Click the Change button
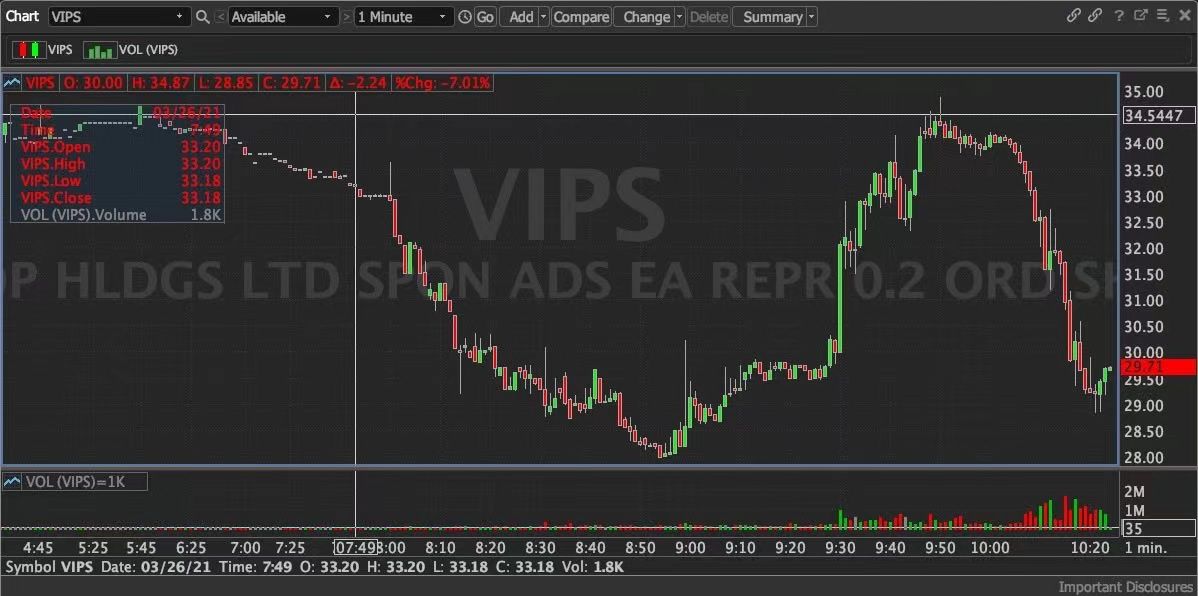This screenshot has width=1198, height=596. [644, 17]
